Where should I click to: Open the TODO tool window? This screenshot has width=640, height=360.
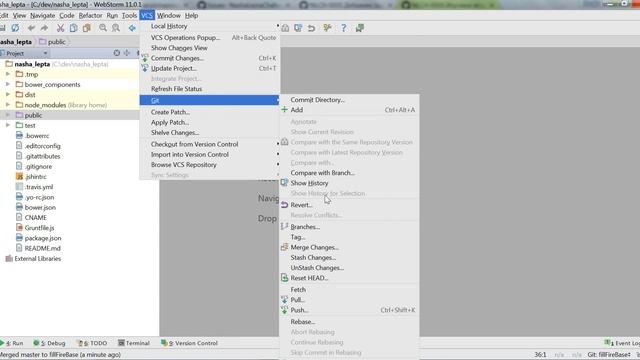tap(93, 343)
